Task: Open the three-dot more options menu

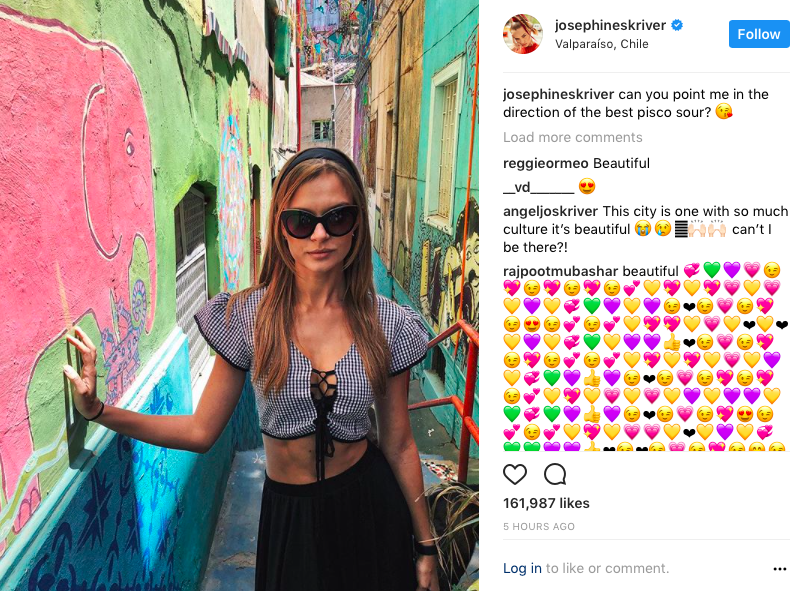Action: coord(780,569)
